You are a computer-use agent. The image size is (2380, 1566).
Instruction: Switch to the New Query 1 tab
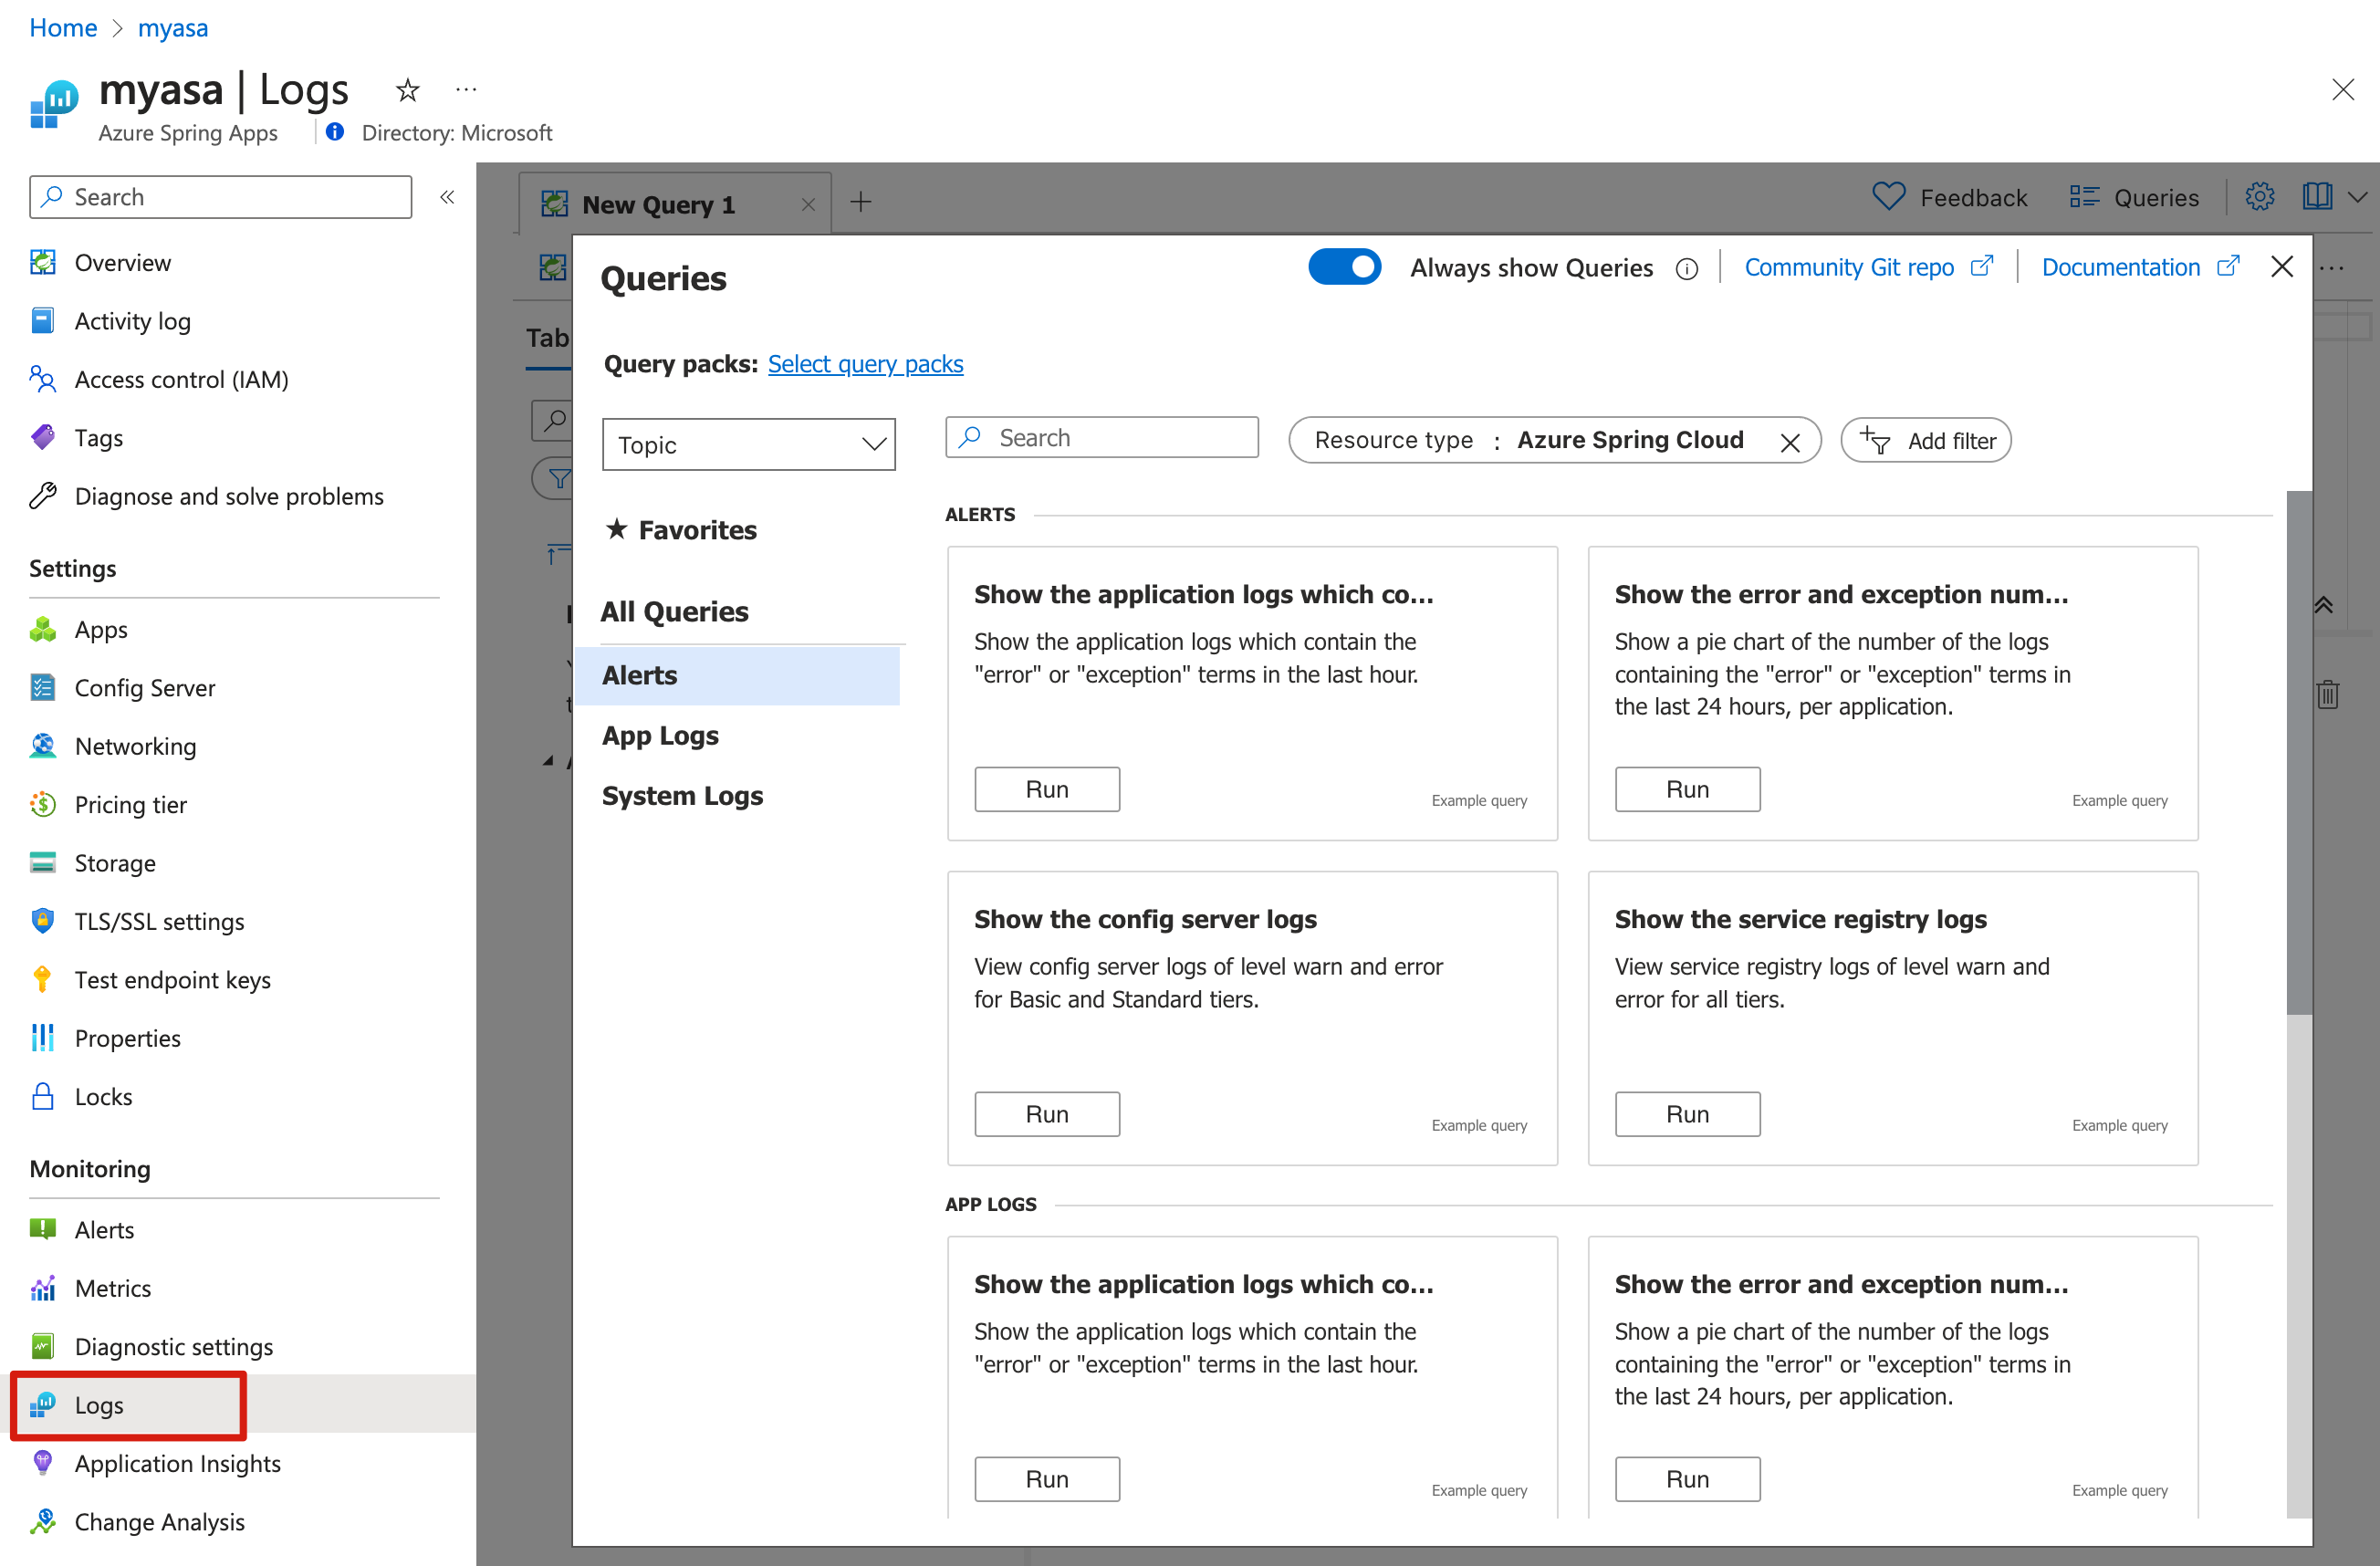(x=658, y=204)
